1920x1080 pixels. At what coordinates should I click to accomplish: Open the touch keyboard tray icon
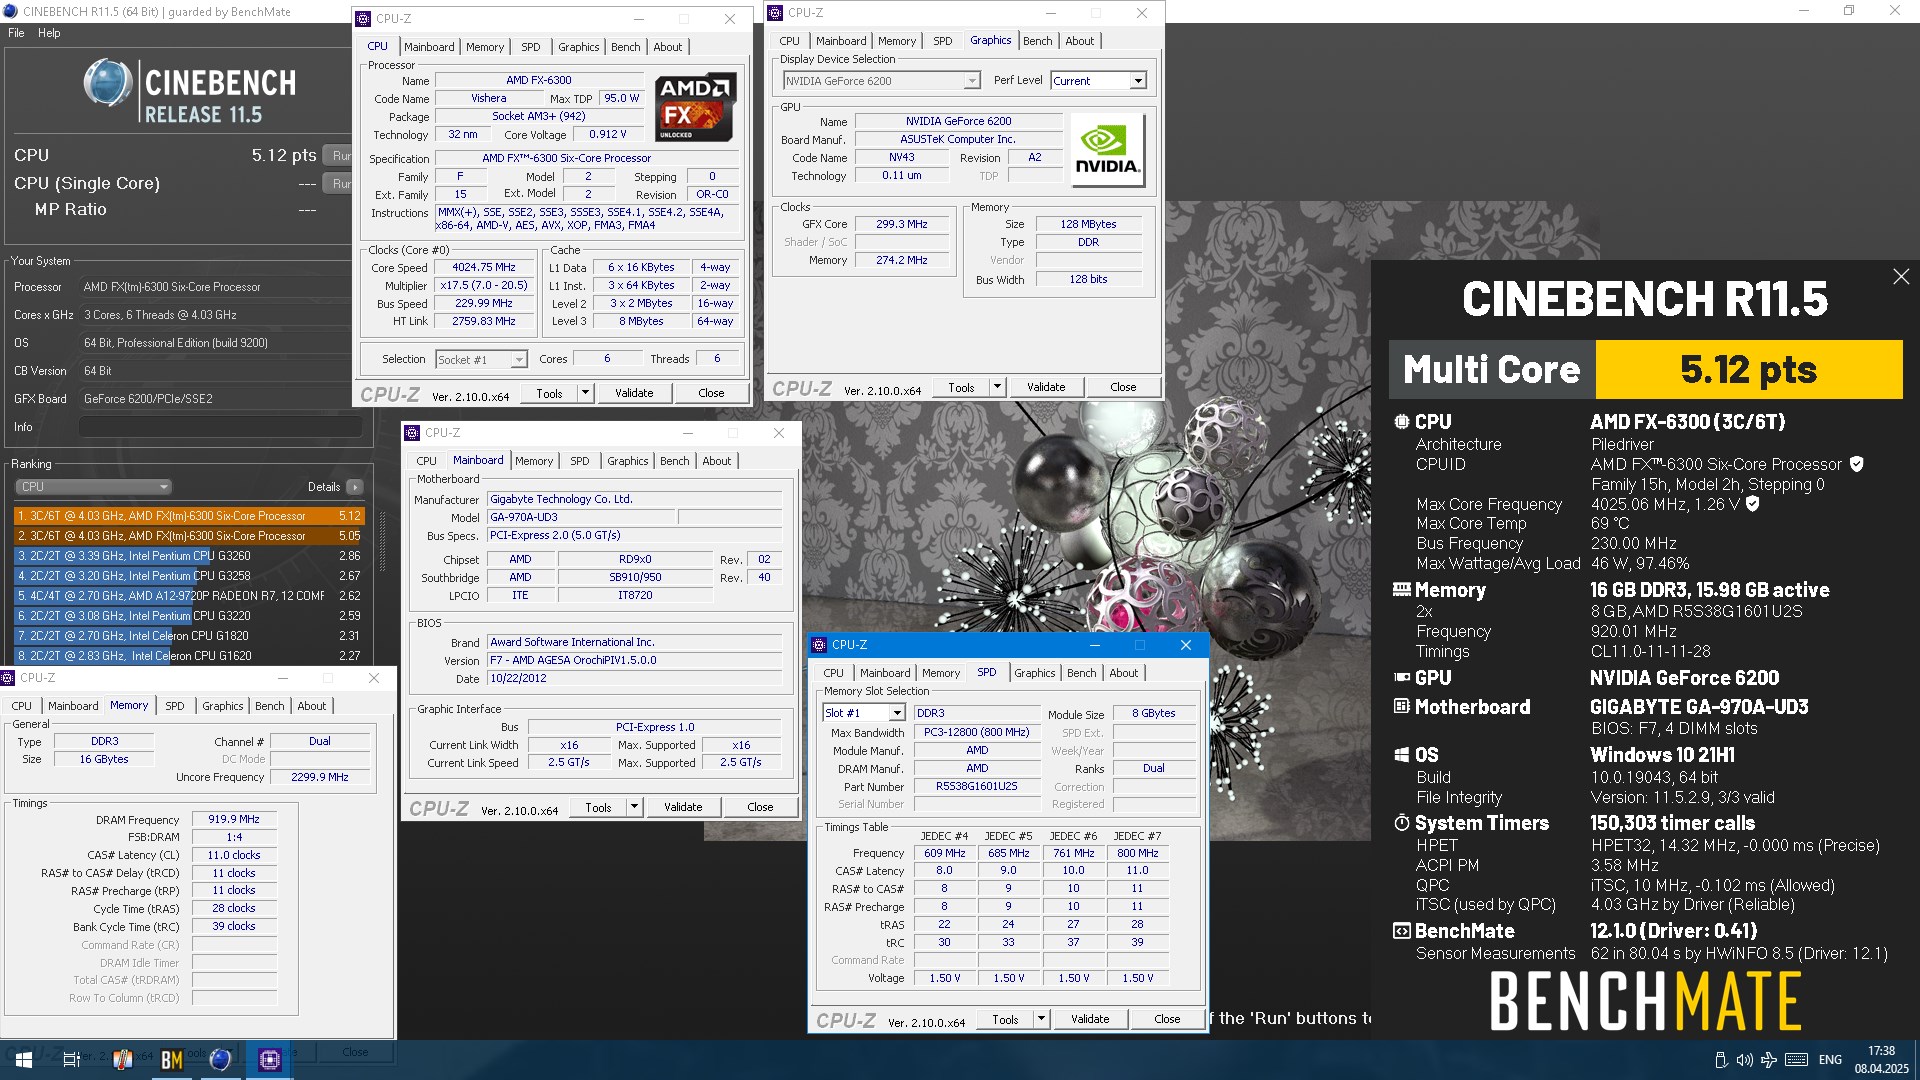pos(1796,1060)
